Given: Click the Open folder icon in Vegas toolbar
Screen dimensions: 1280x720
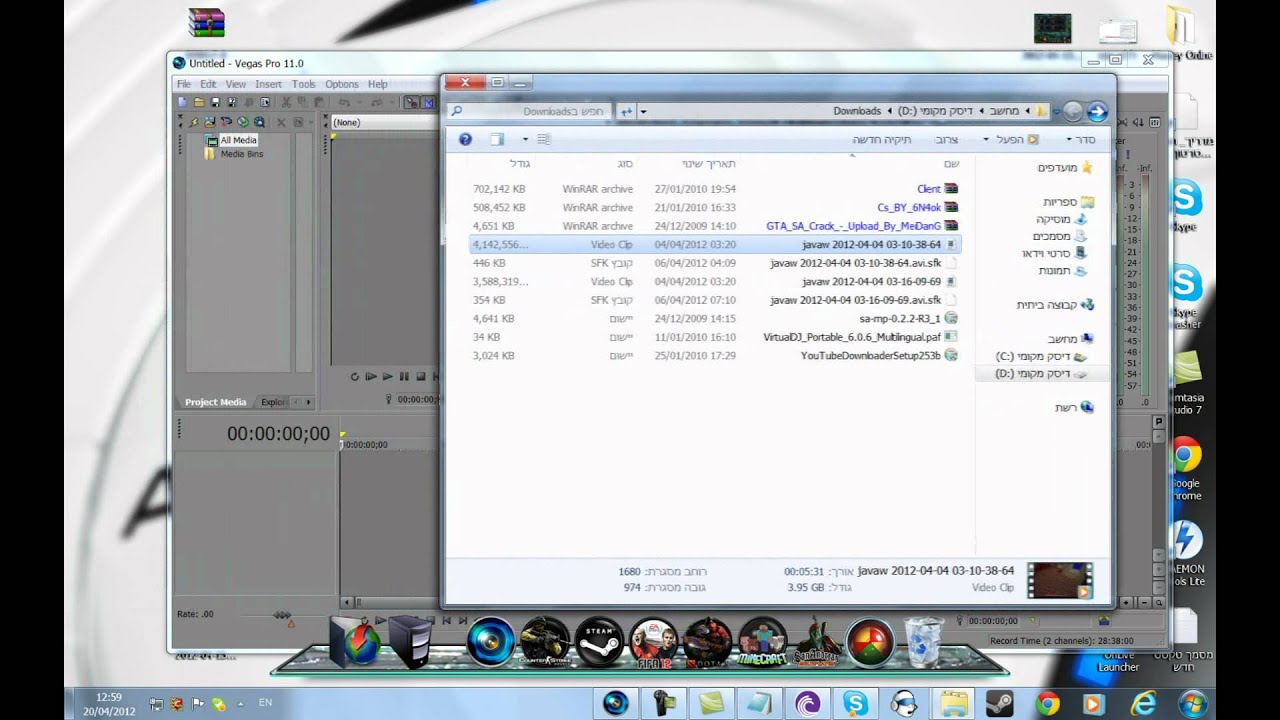Looking at the screenshot, I should (199, 102).
